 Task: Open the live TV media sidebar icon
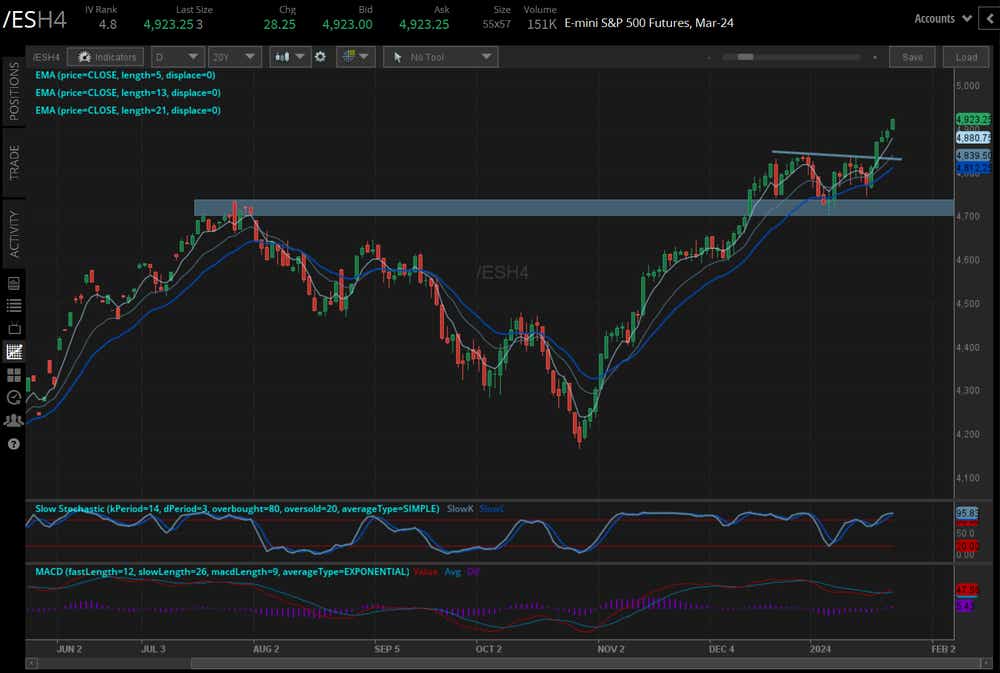click(x=13, y=329)
